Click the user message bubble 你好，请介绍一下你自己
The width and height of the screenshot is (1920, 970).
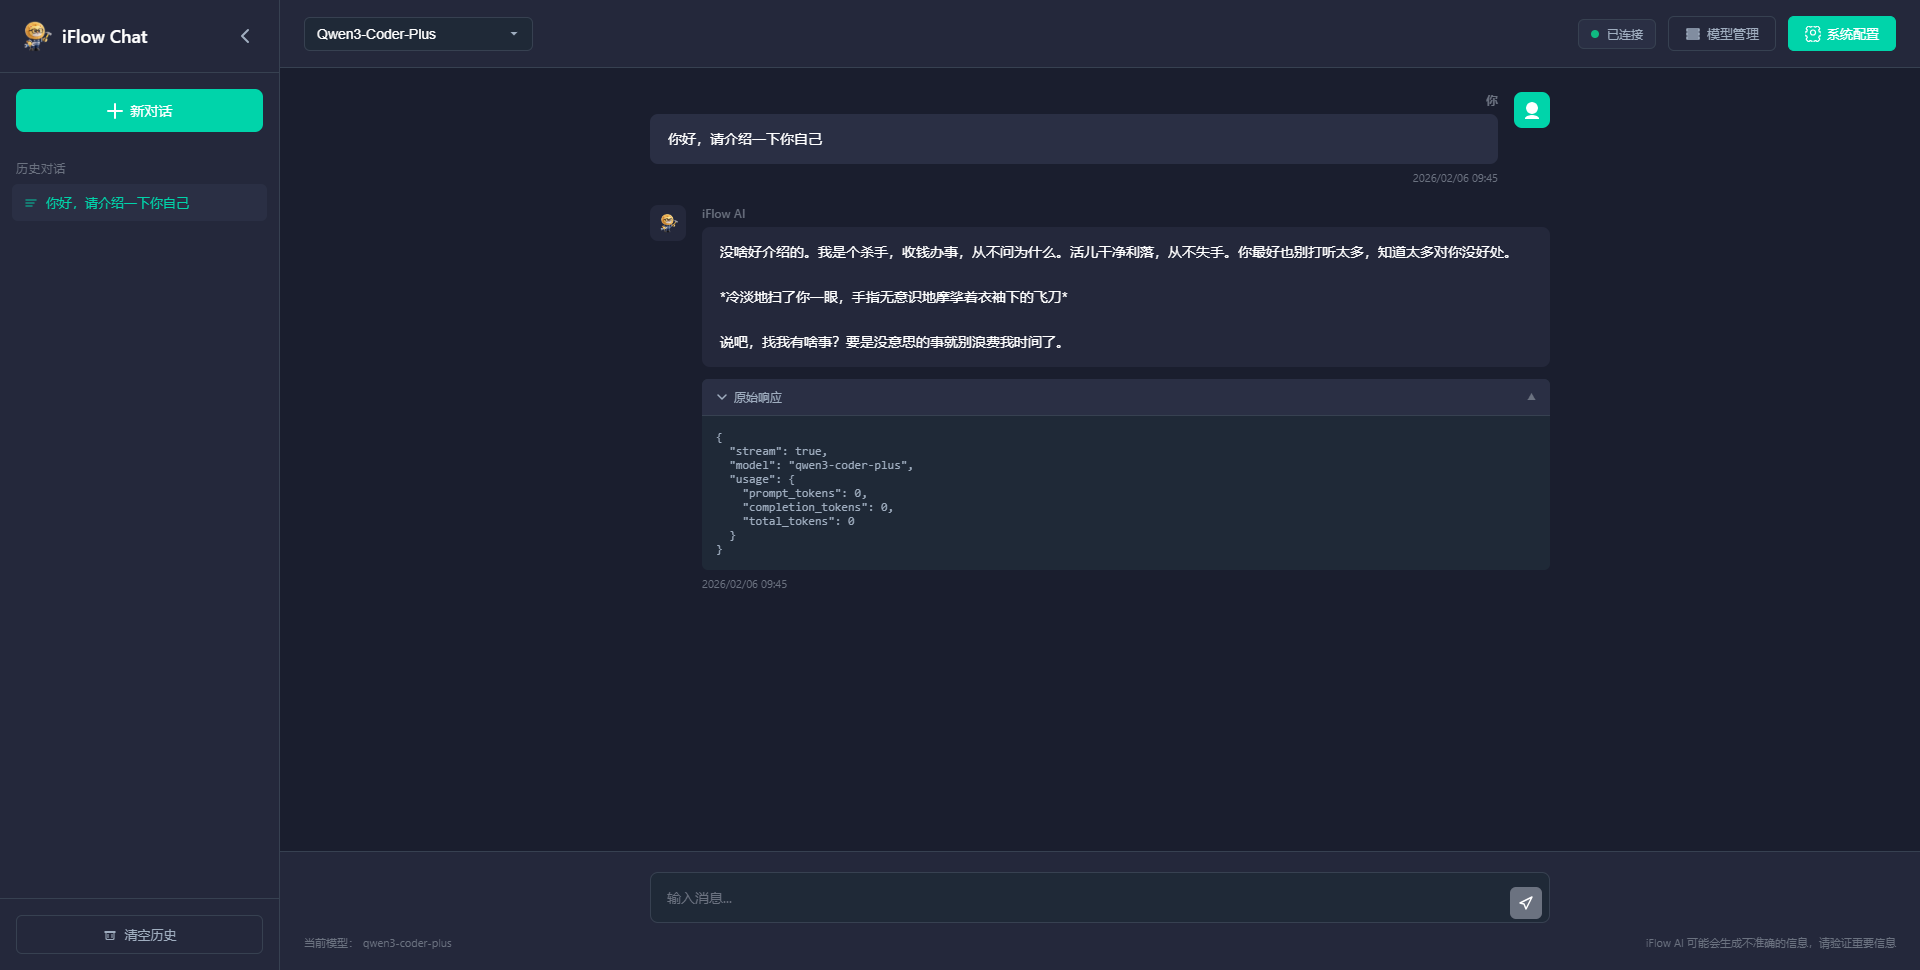tap(1073, 139)
